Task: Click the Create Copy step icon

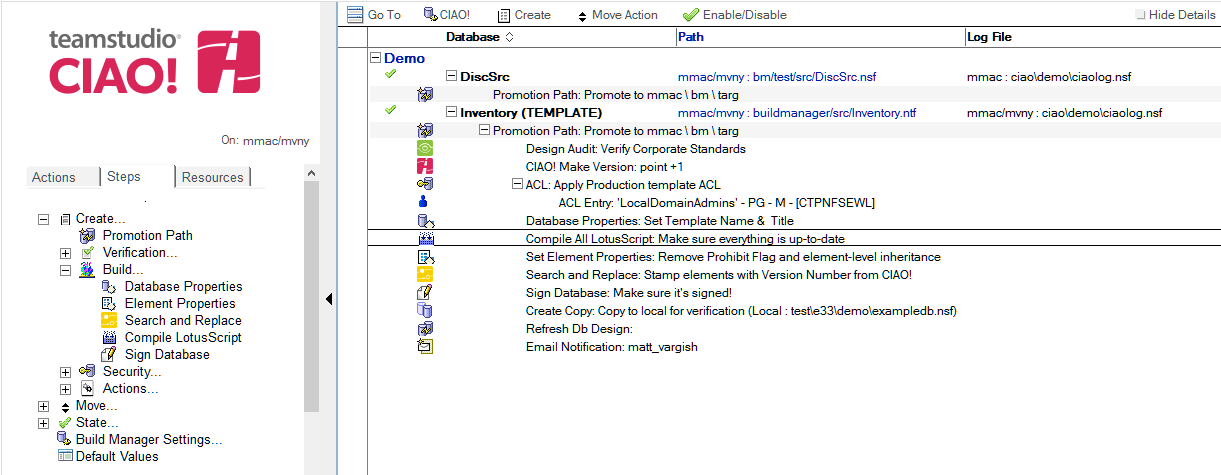Action: [424, 311]
